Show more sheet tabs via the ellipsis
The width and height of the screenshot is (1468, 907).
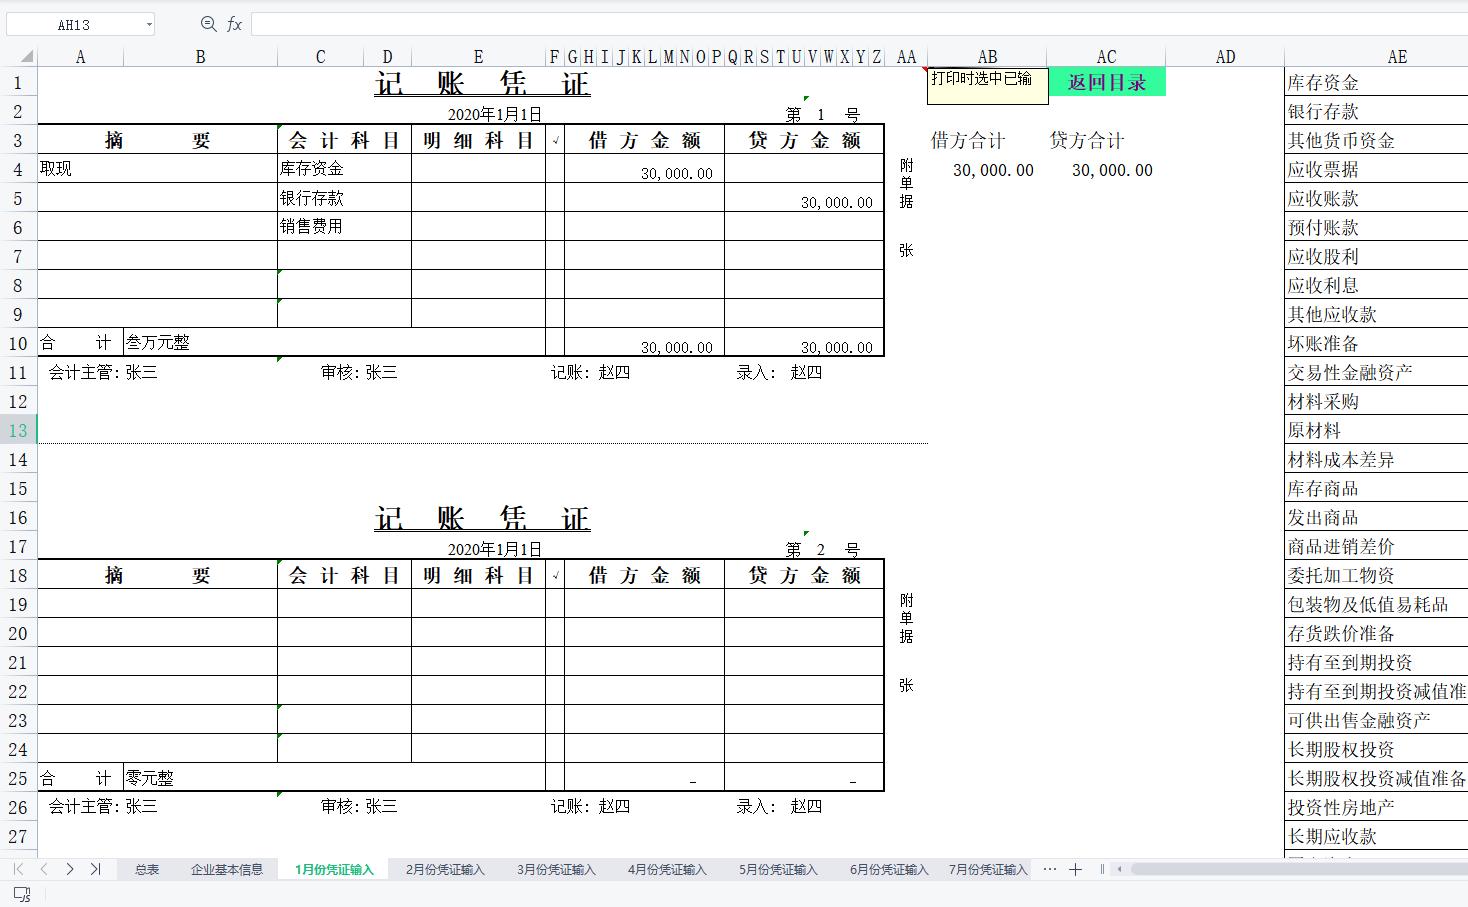click(1049, 869)
